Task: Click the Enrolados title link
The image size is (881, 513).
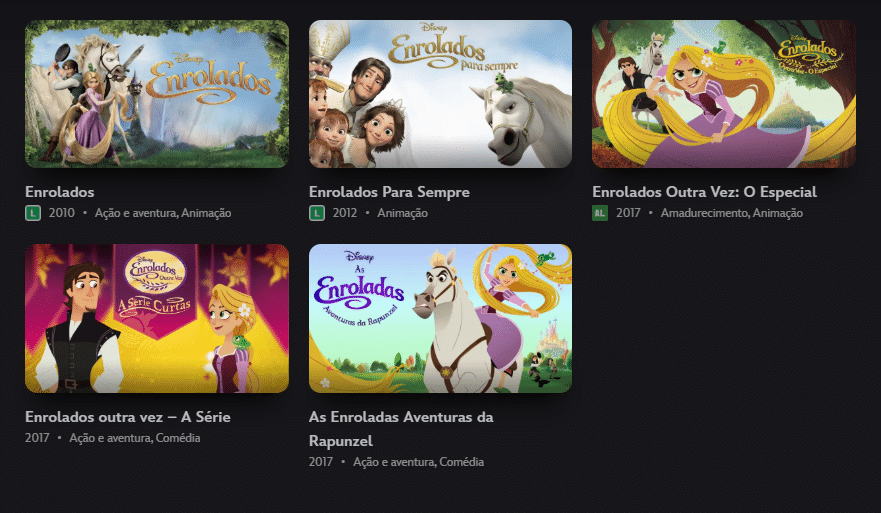Action: tap(60, 192)
